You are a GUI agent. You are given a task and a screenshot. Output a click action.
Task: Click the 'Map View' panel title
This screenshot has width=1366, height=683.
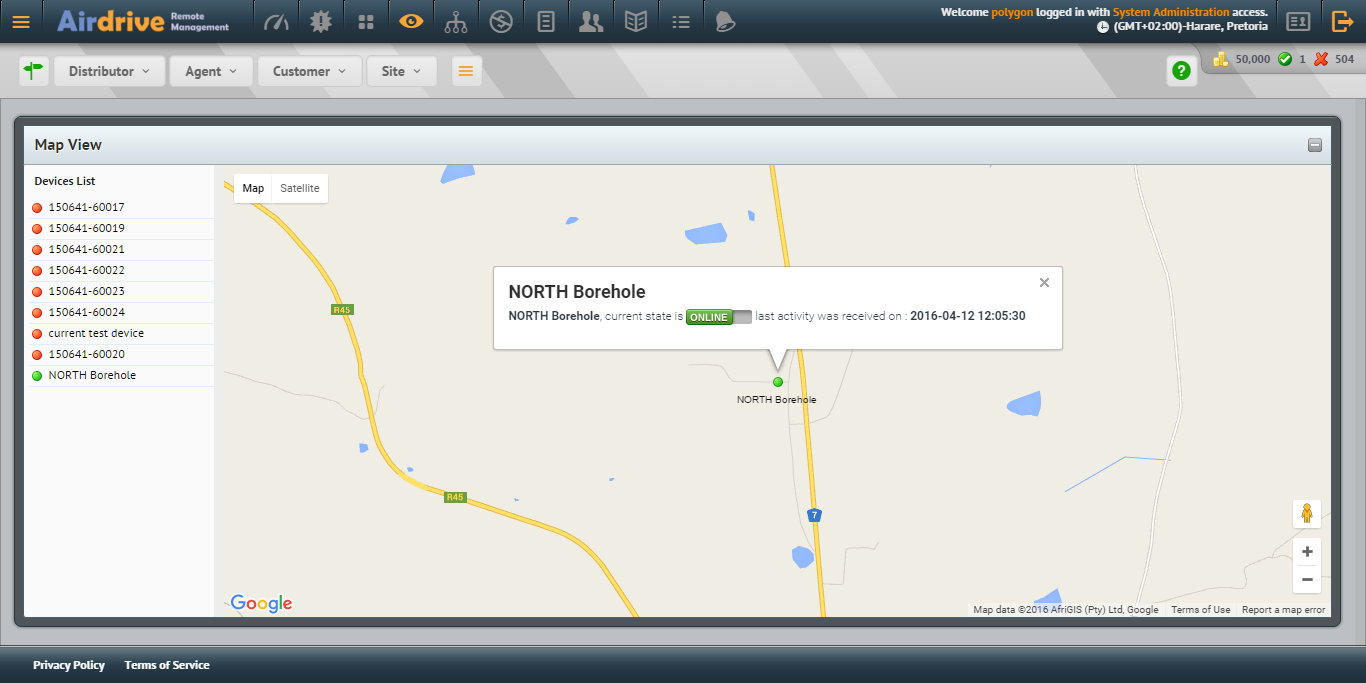pyautogui.click(x=68, y=145)
